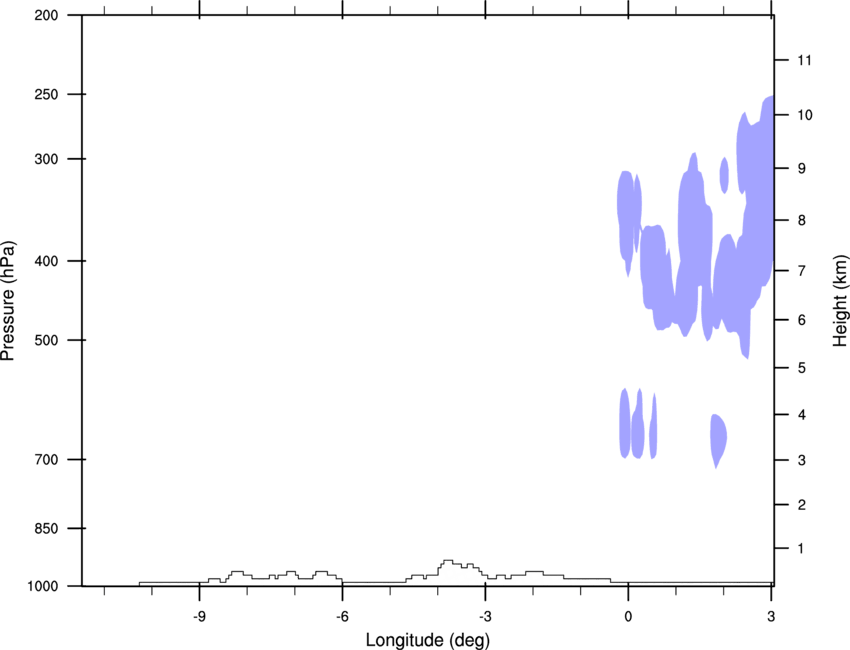Click the "Longitude (deg)" axis title
850x650 pixels.
(428, 640)
